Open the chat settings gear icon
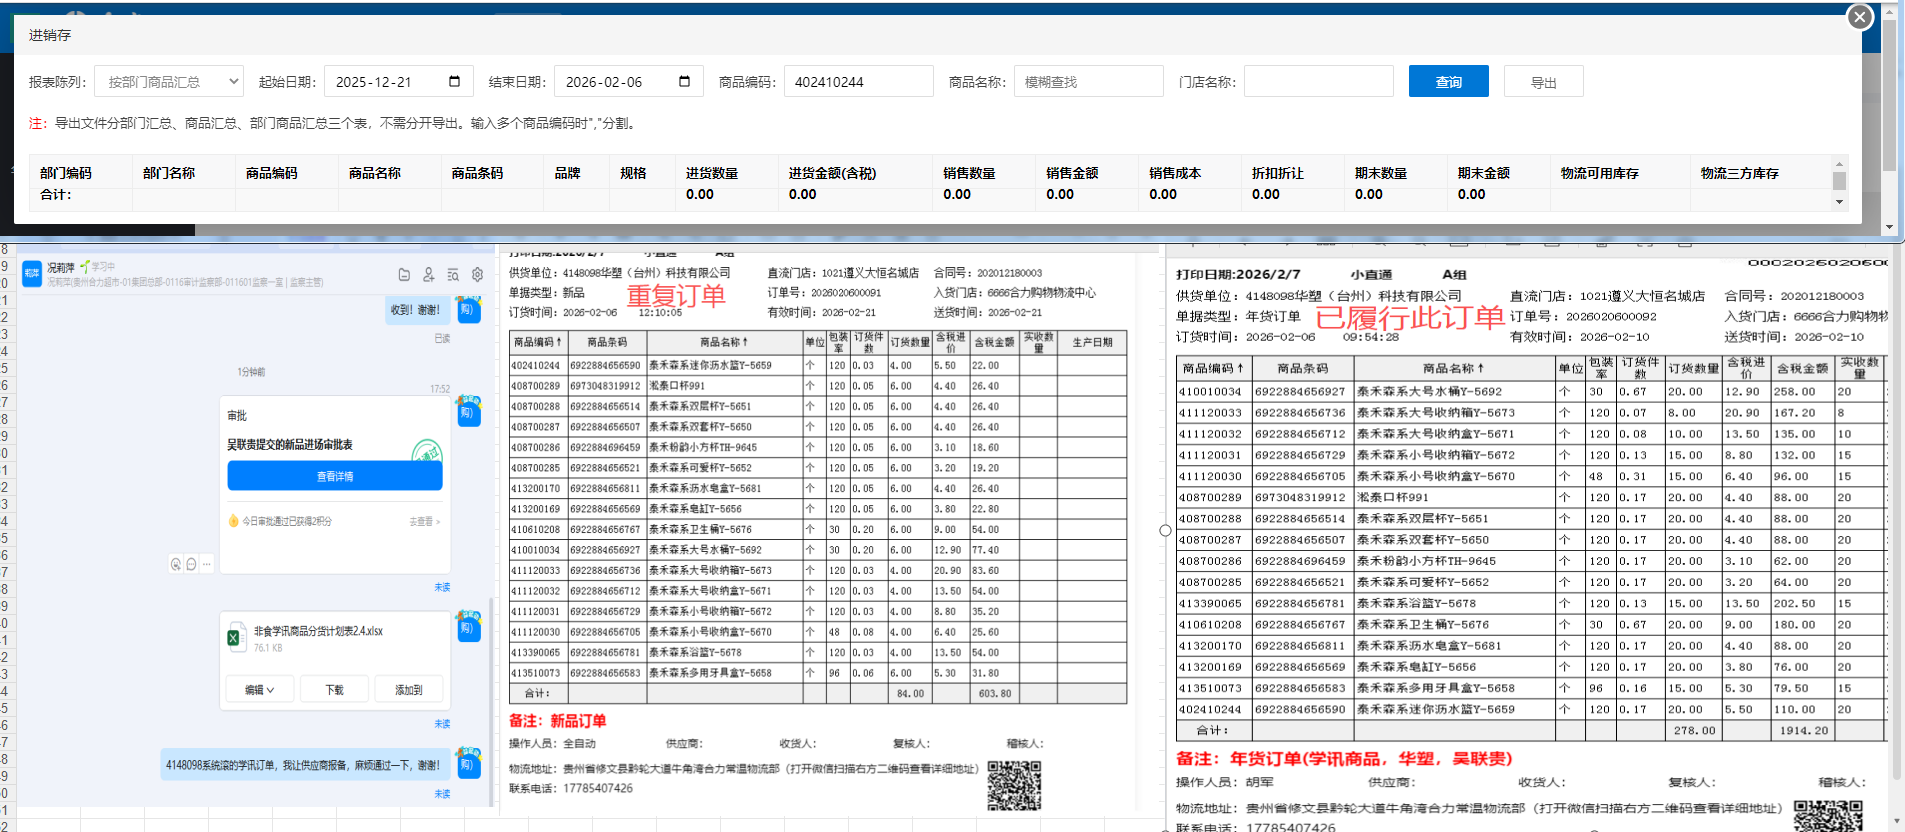Screen dimensions: 1905x832 (x=477, y=275)
